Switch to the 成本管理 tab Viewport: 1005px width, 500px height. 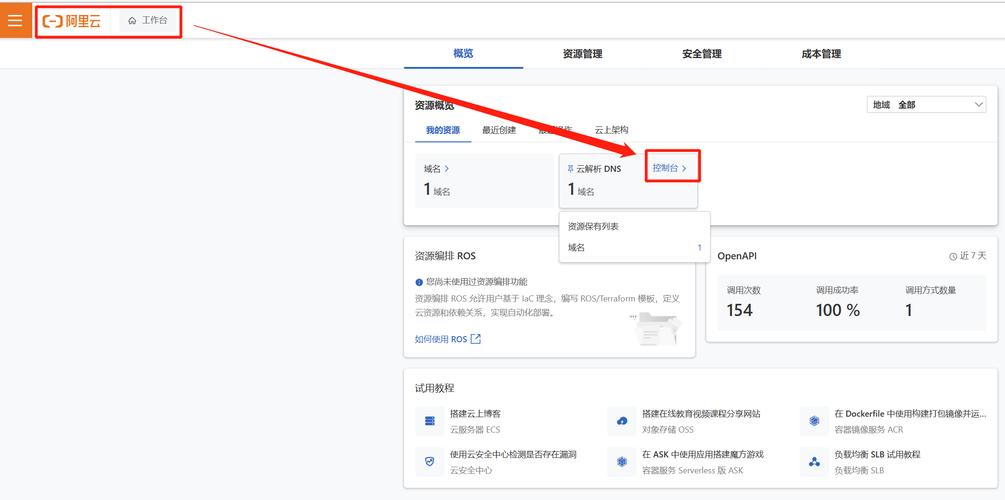click(821, 54)
